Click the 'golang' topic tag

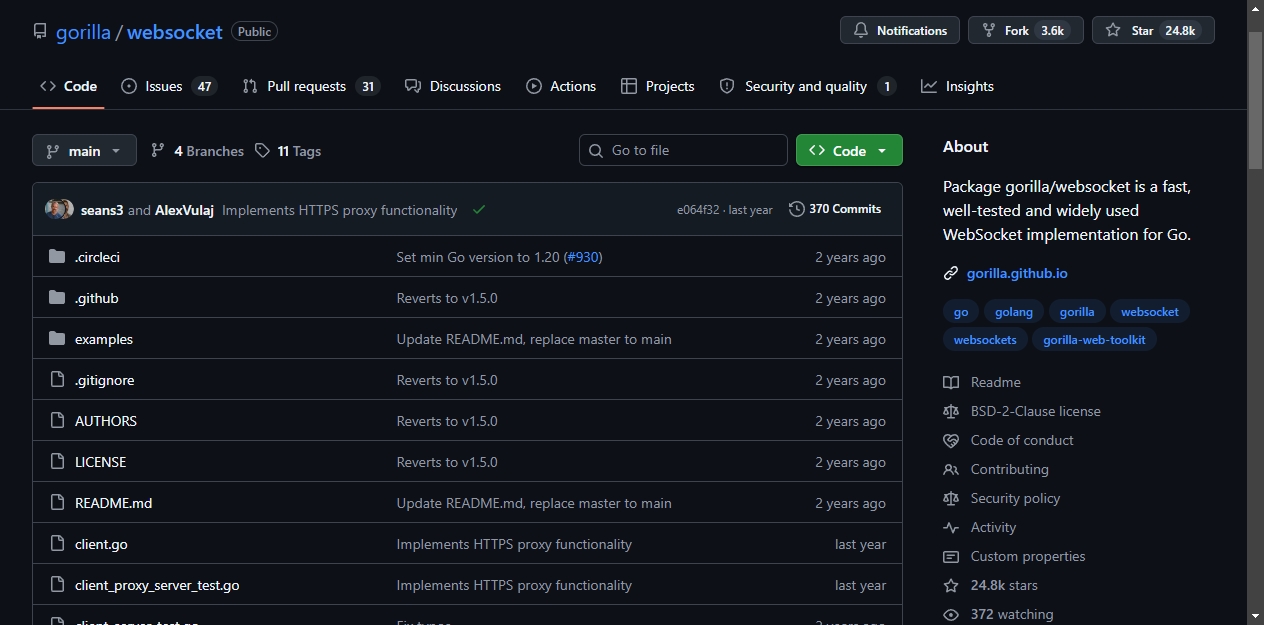coord(1014,312)
